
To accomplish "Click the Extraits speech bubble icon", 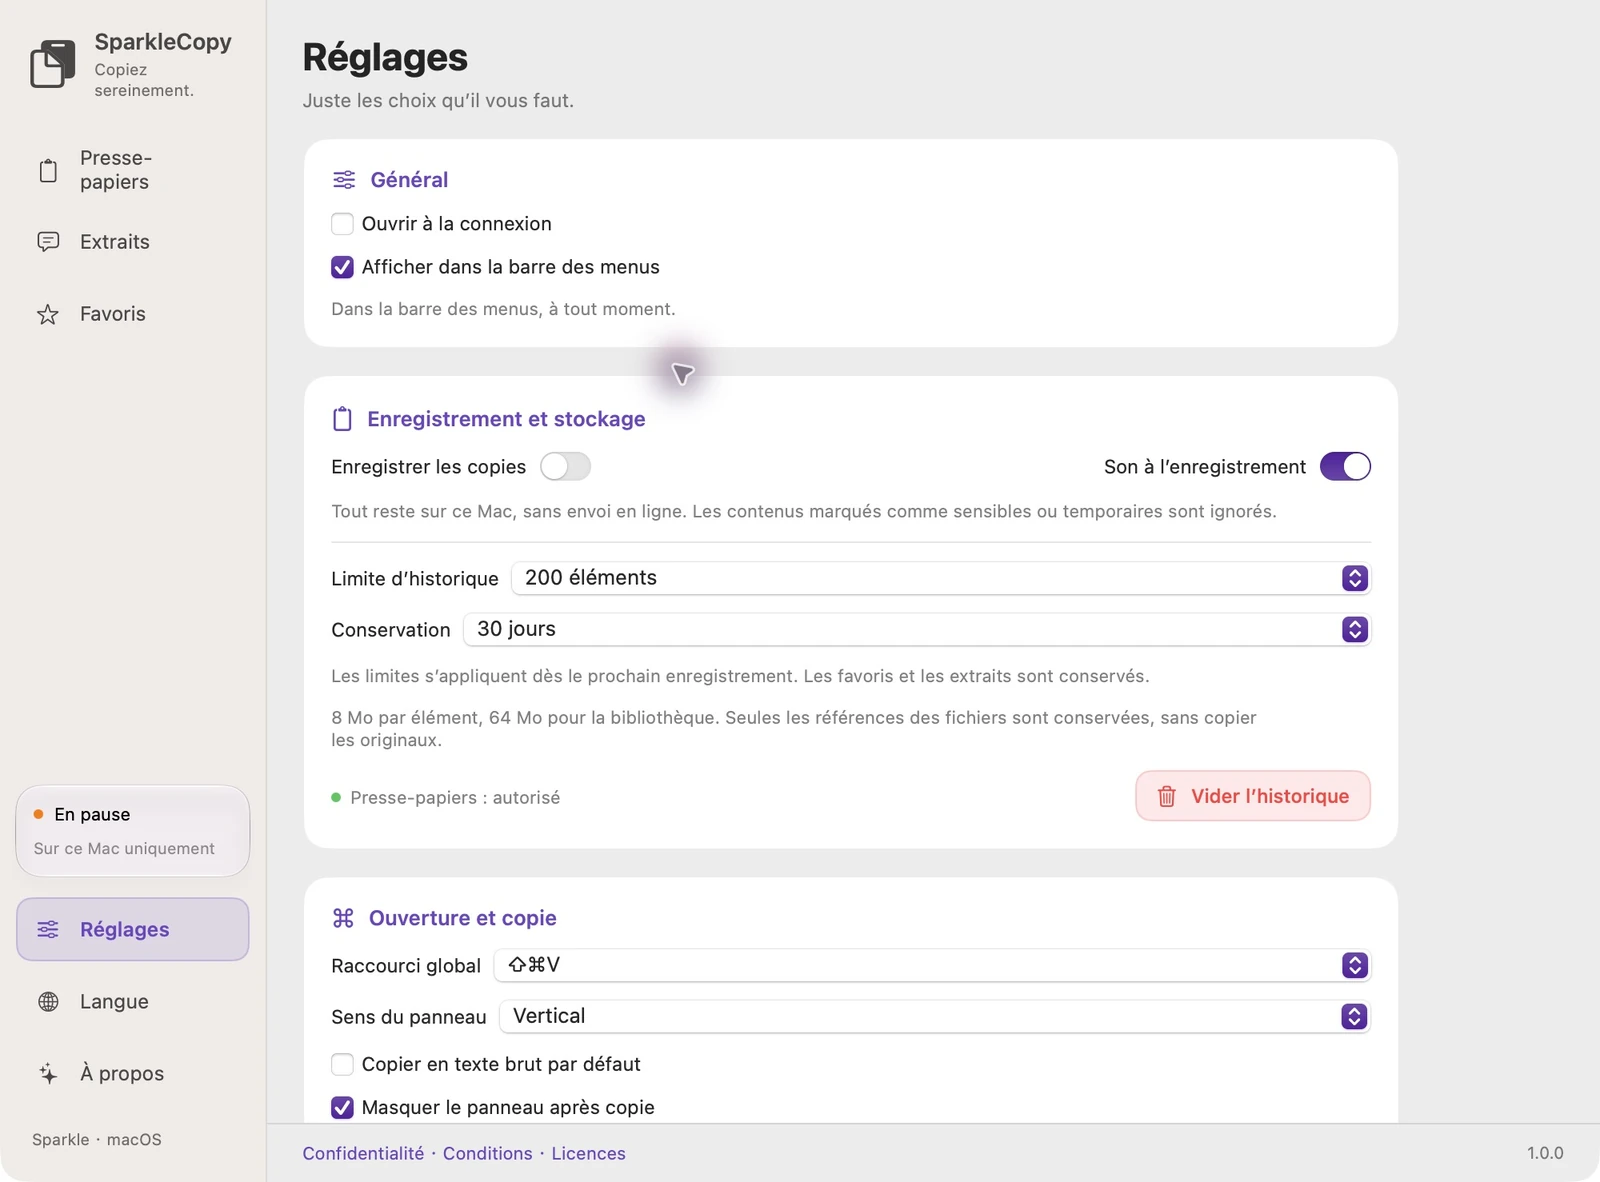I will (x=48, y=242).
